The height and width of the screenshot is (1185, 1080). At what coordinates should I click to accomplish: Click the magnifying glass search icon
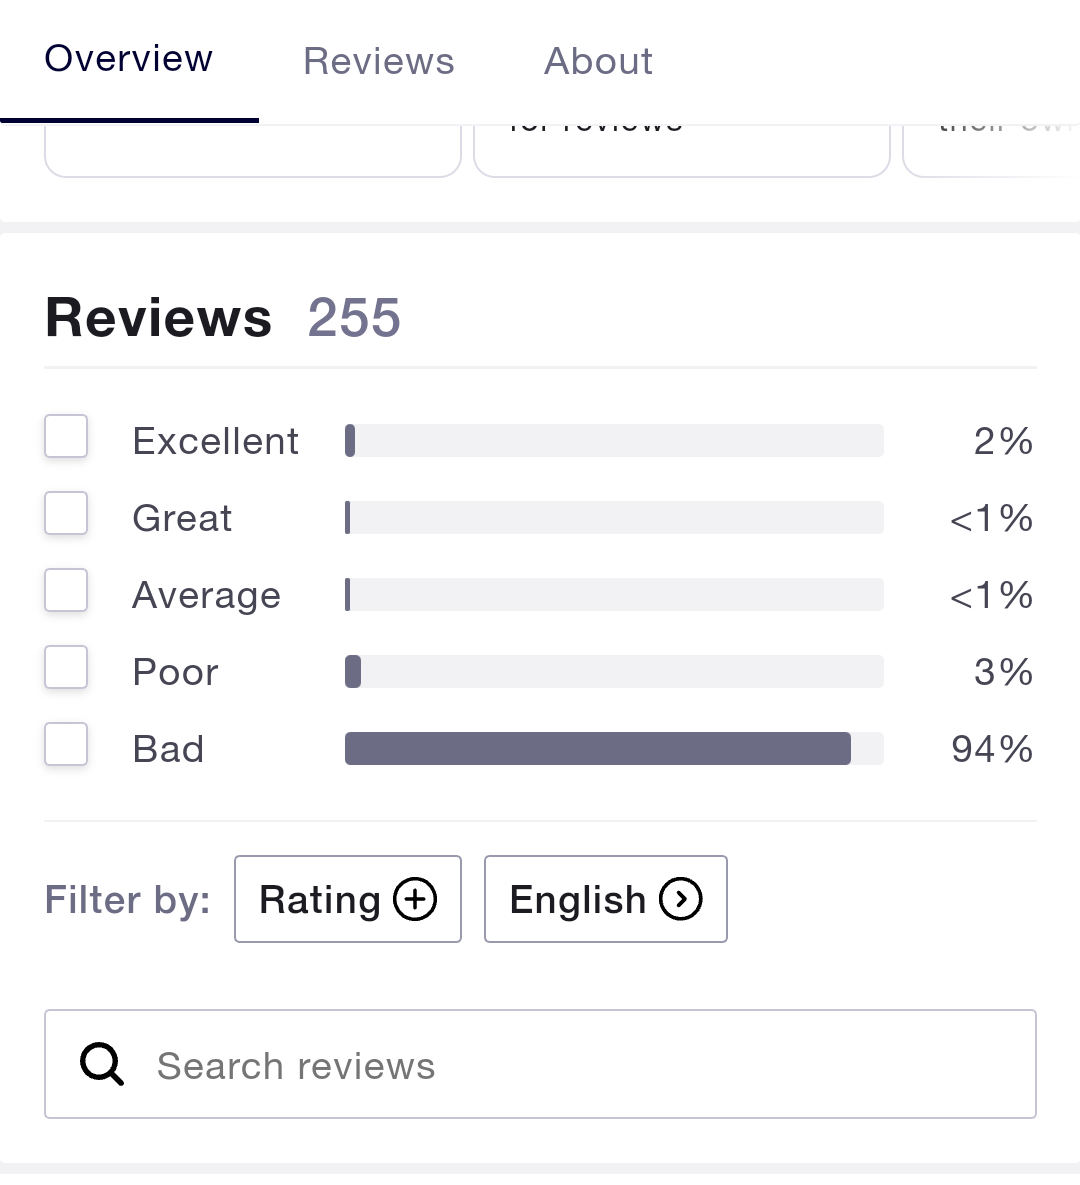[101, 1064]
